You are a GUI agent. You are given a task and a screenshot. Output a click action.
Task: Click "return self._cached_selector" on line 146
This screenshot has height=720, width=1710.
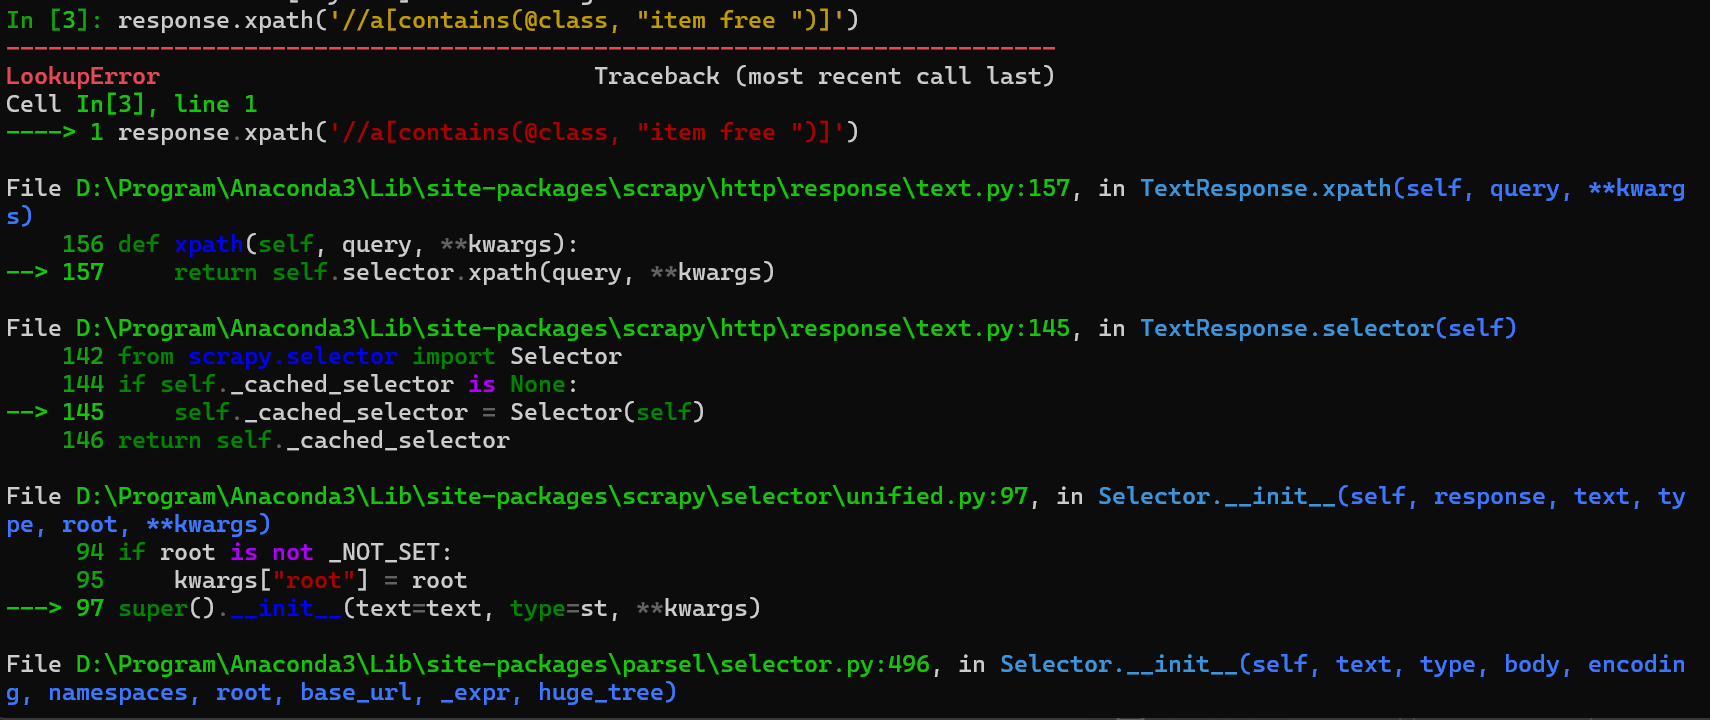tap(313, 441)
